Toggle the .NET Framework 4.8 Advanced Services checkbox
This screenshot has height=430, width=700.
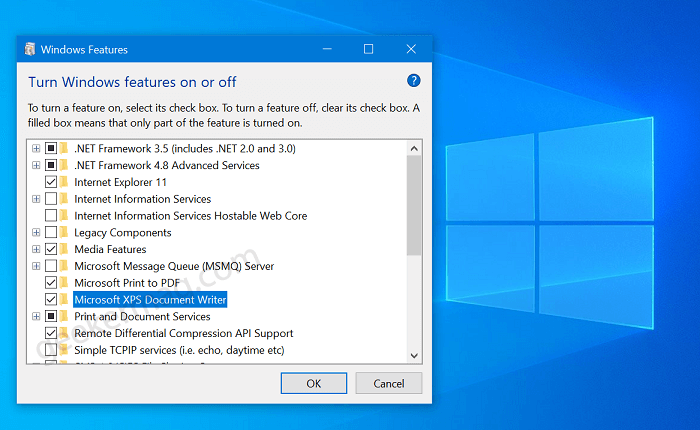(51, 165)
